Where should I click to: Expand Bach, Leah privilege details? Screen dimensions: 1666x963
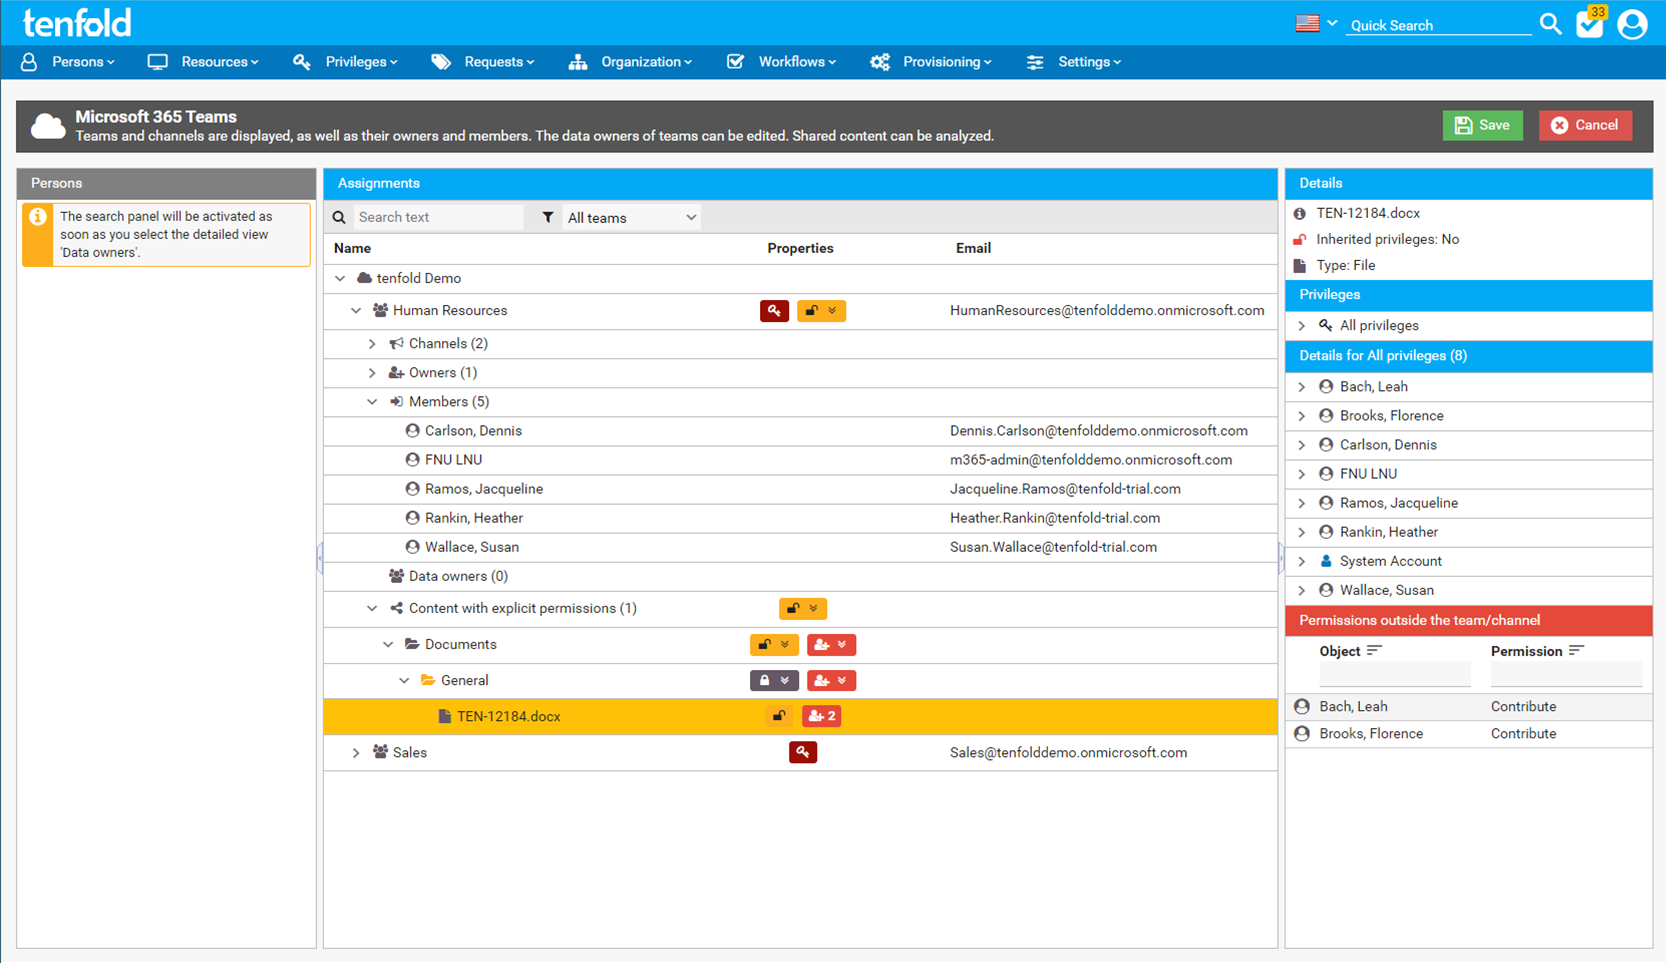pos(1302,387)
